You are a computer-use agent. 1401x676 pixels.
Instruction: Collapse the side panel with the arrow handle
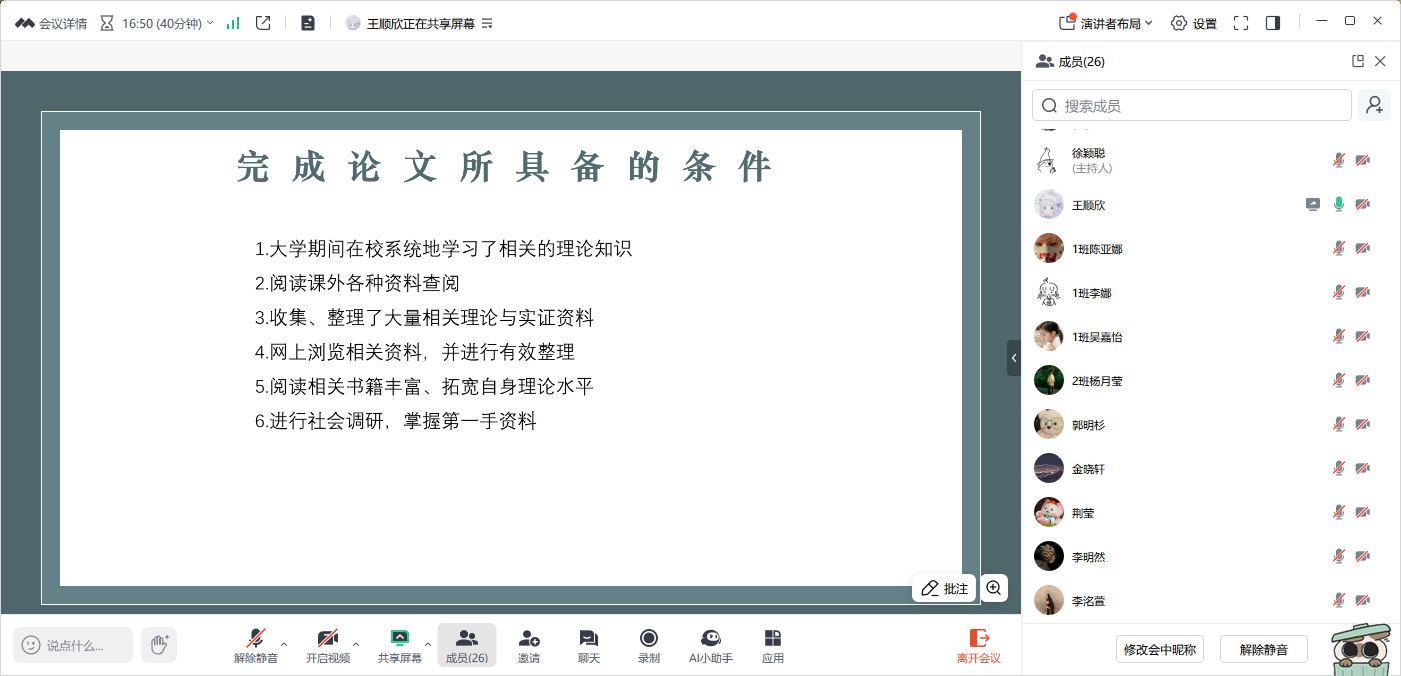coord(1014,358)
